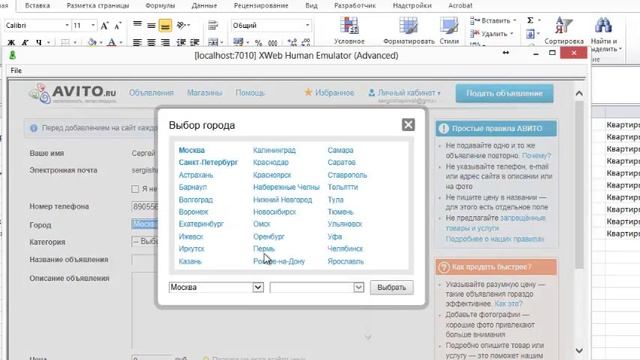Screen dimensions: 640x360
Task: Open the Как это? link in tips panel
Action: click(x=509, y=304)
